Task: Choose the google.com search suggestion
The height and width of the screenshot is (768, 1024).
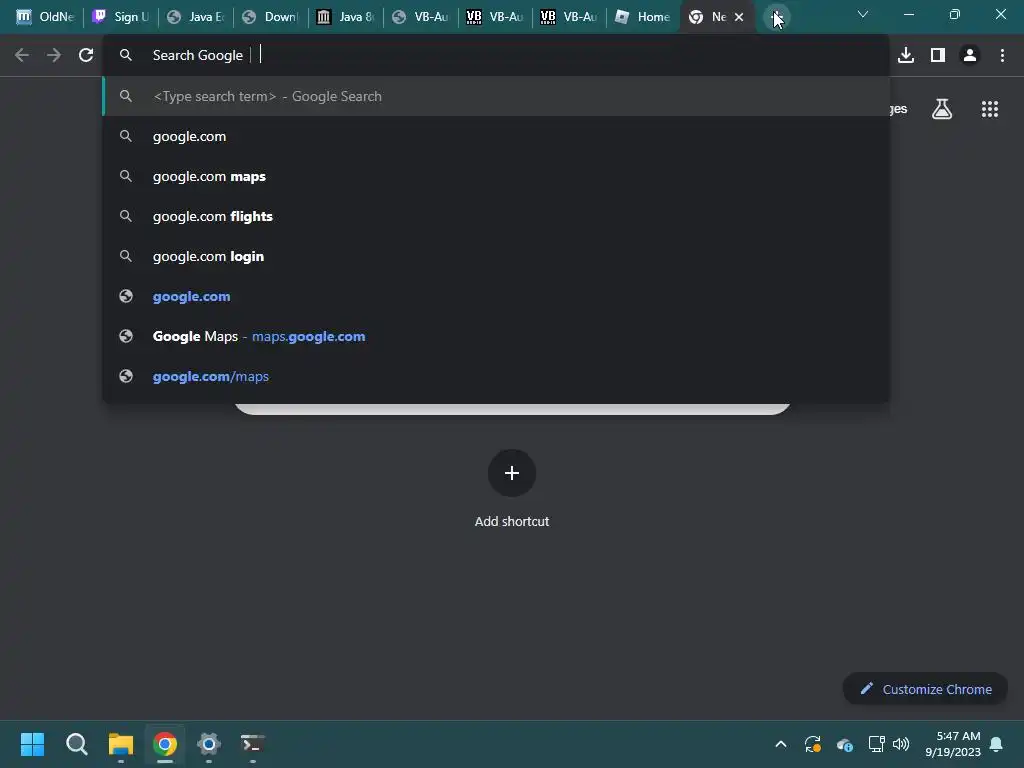Action: pos(496,136)
